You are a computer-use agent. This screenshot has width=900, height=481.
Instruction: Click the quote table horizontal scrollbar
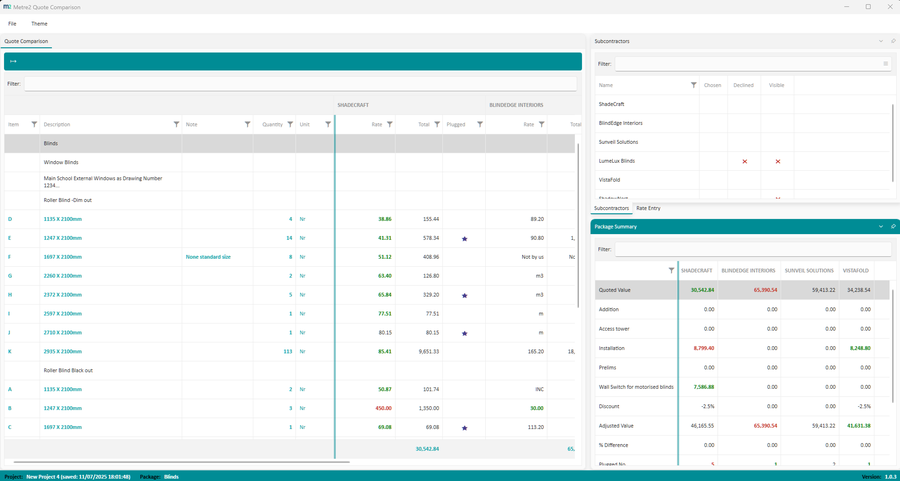coord(181,461)
